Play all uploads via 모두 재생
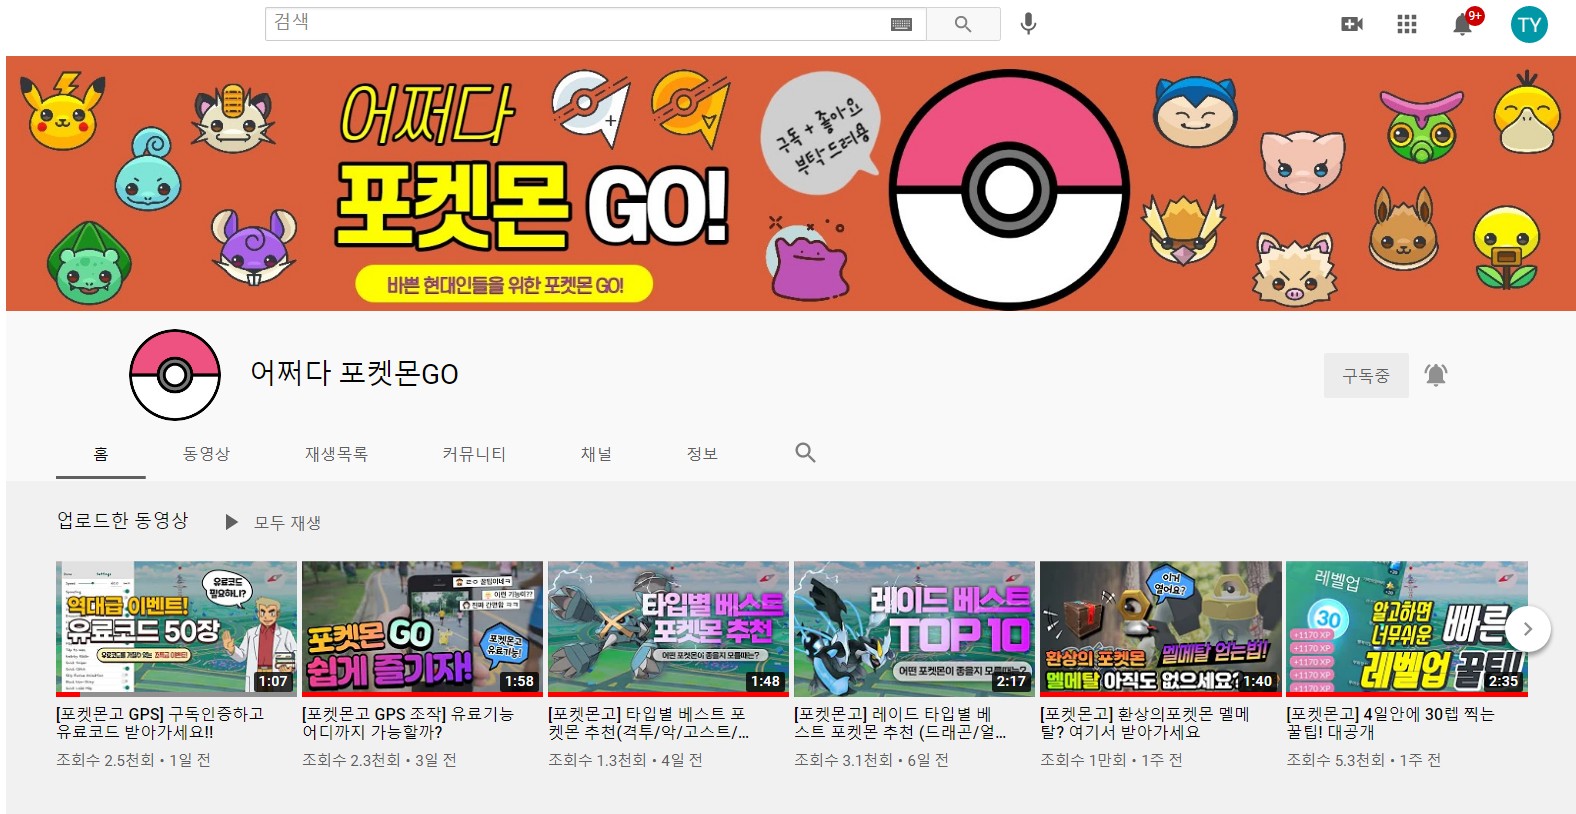 coord(273,522)
